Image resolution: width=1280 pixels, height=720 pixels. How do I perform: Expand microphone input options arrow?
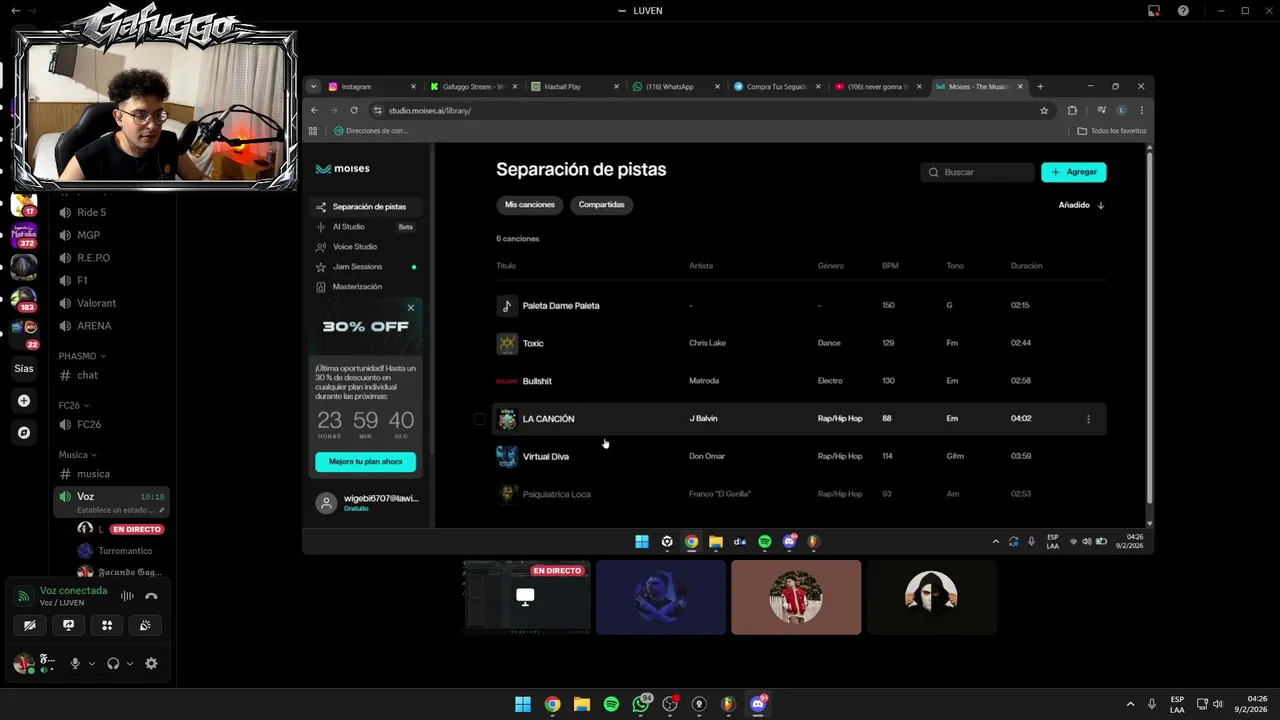92,663
